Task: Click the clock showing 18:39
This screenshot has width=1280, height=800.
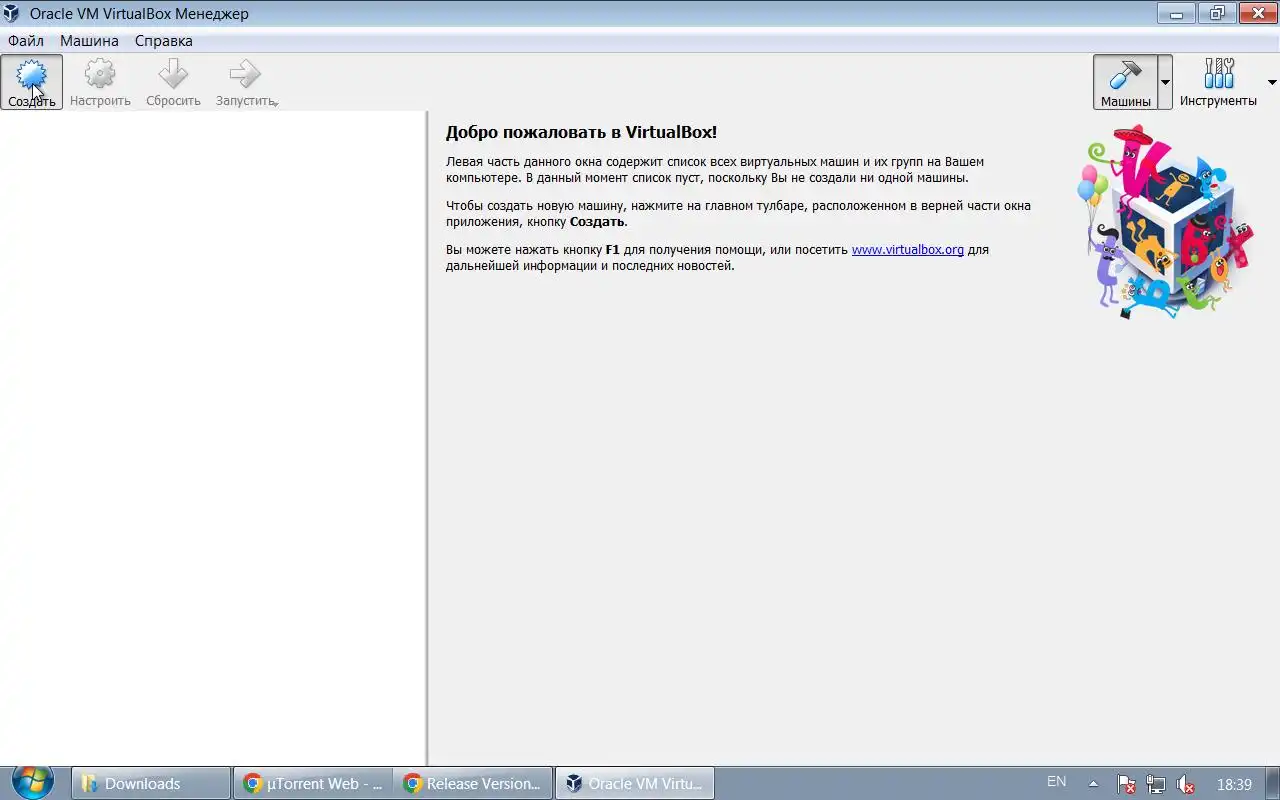Action: 1234,784
